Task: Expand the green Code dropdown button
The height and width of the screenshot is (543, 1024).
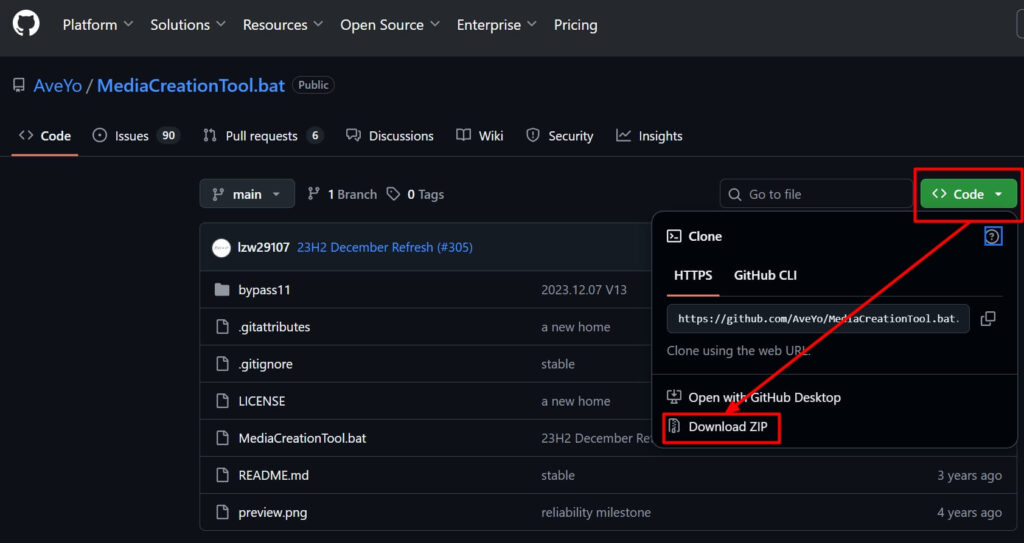Action: tap(968, 194)
